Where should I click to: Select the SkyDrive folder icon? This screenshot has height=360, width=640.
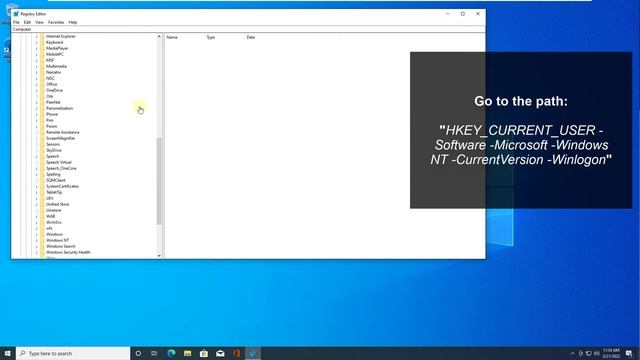(42, 150)
